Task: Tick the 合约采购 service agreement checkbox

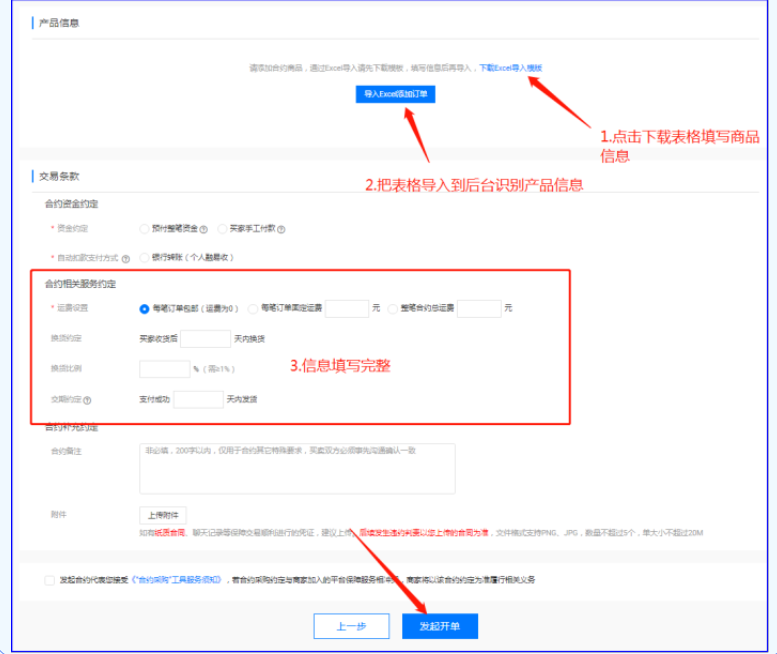Action: [x=50, y=580]
